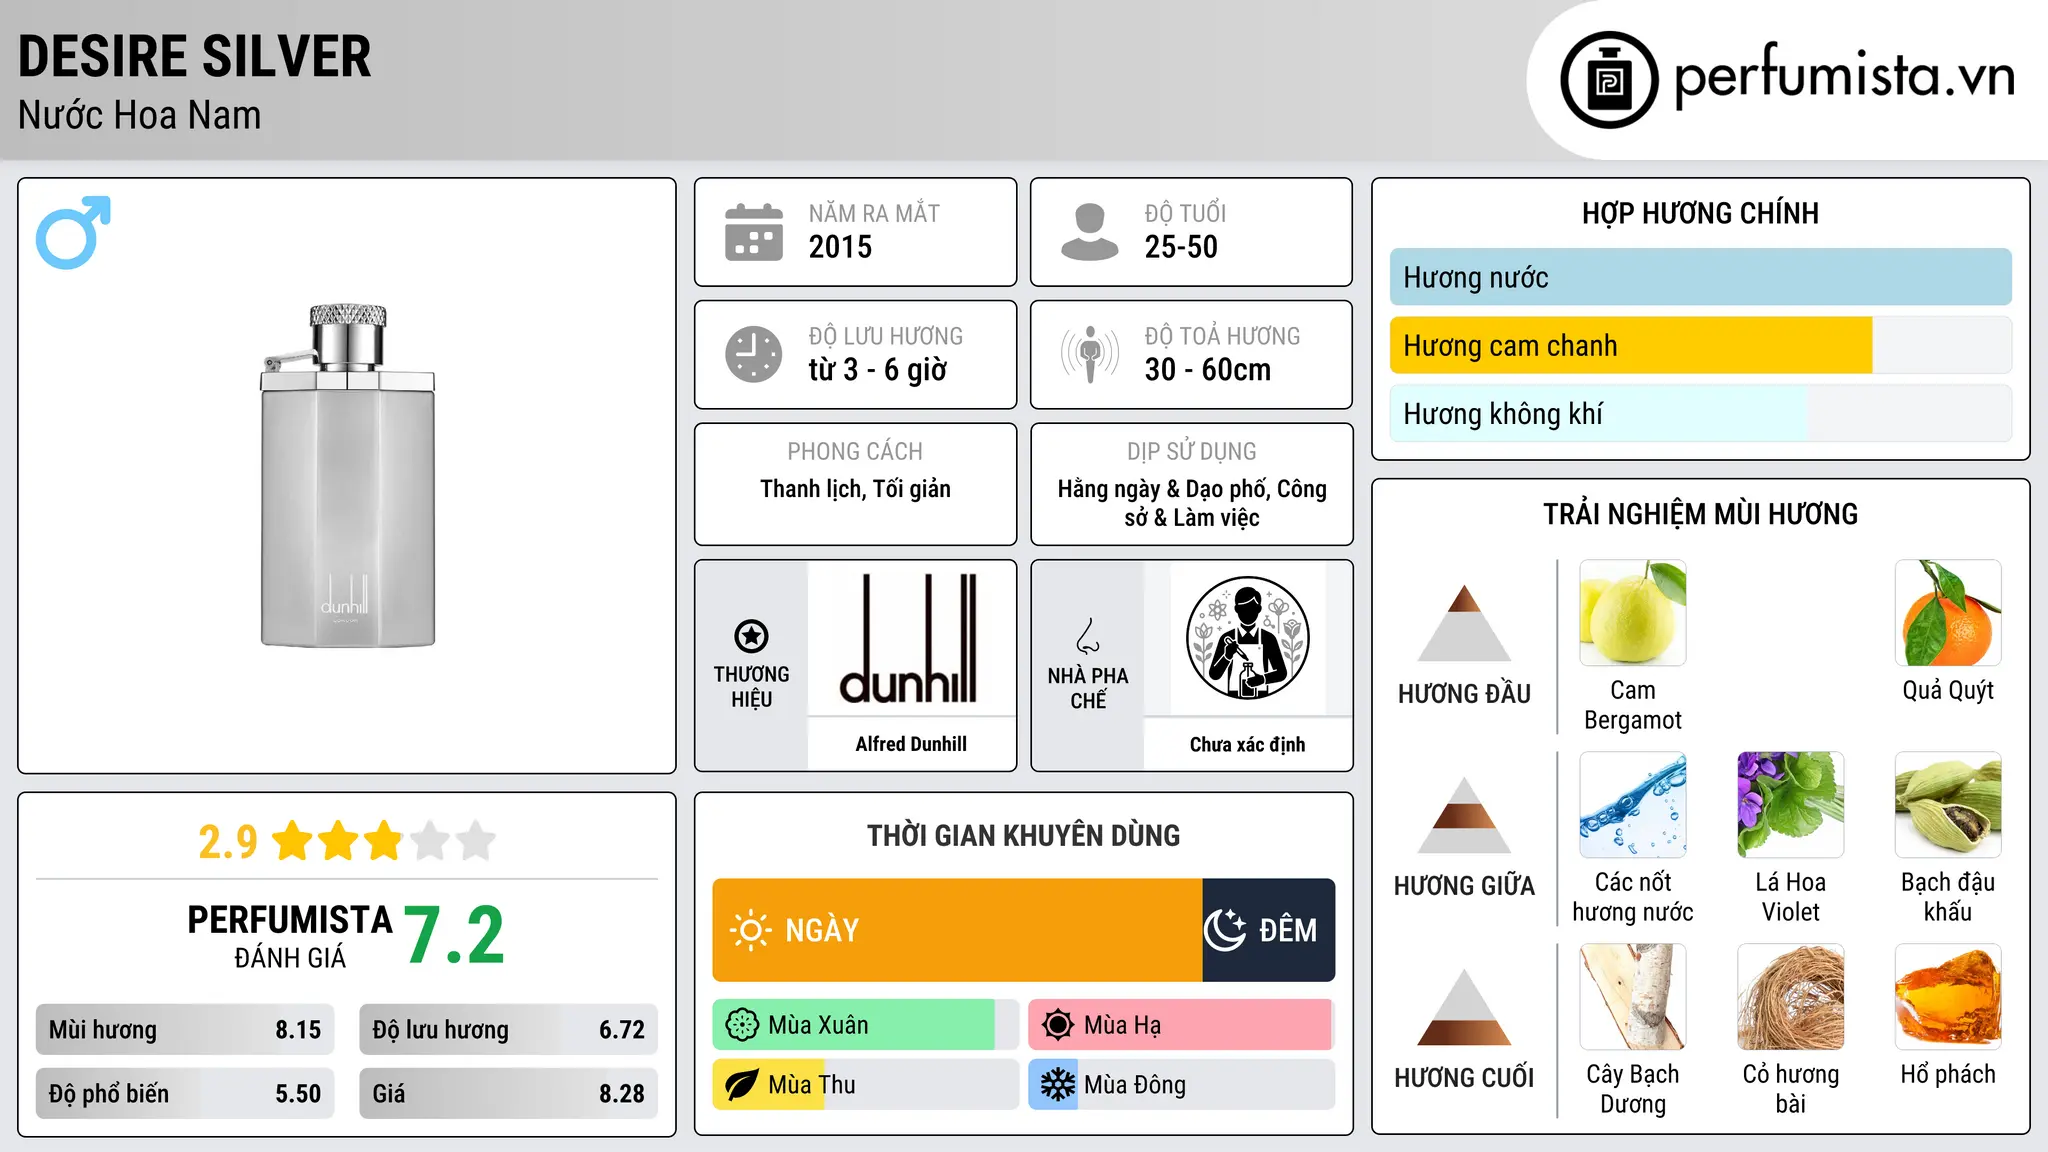Click the Các nốt hương nước water photo
This screenshot has width=2048, height=1152.
[1633, 805]
